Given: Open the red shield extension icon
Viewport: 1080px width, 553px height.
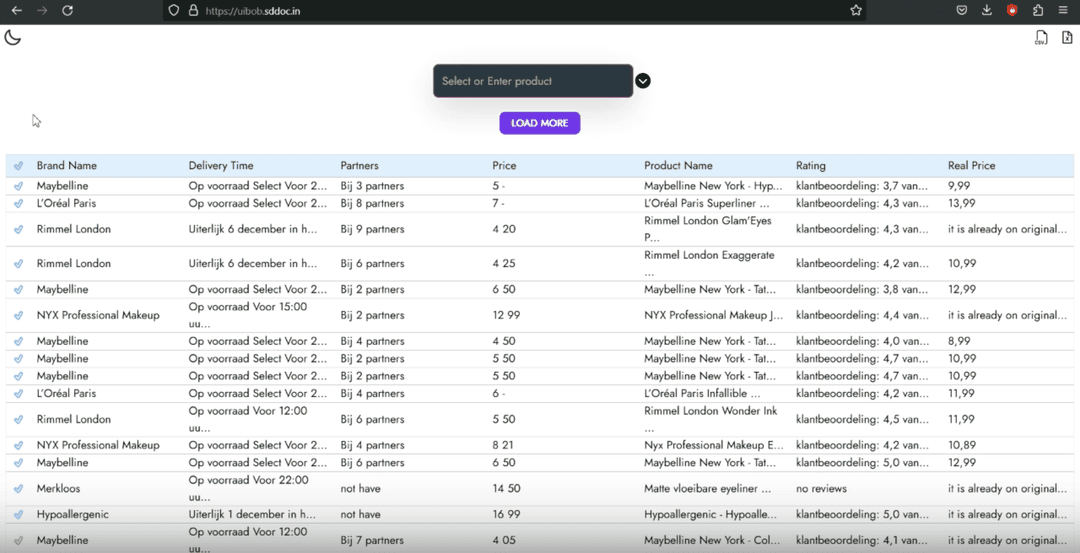Looking at the screenshot, I should click(1012, 10).
